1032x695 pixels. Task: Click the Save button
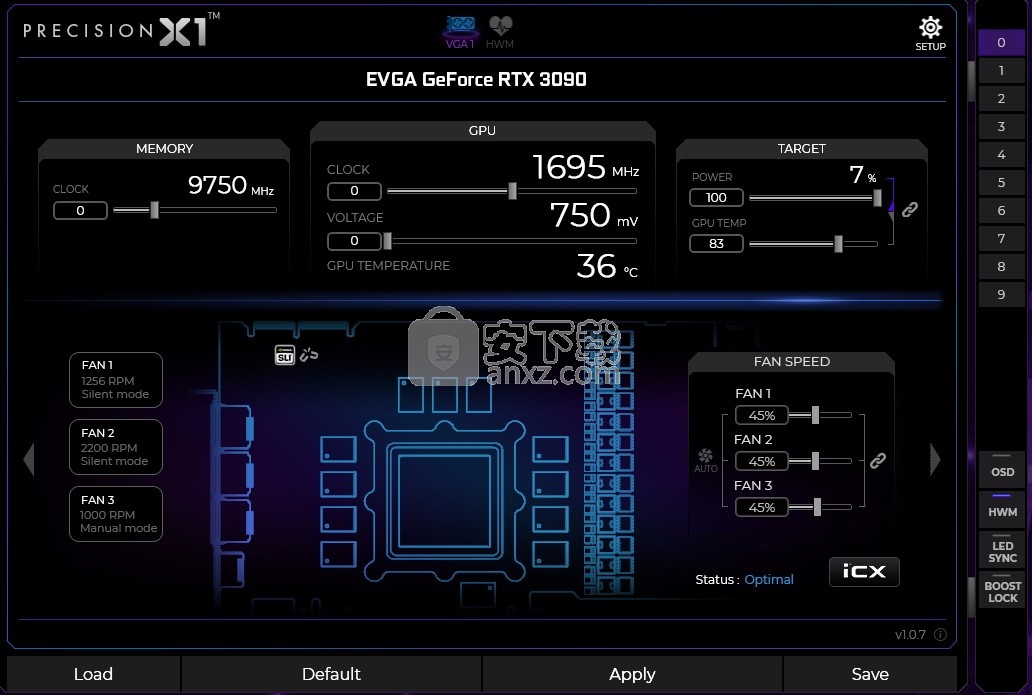click(x=870, y=674)
